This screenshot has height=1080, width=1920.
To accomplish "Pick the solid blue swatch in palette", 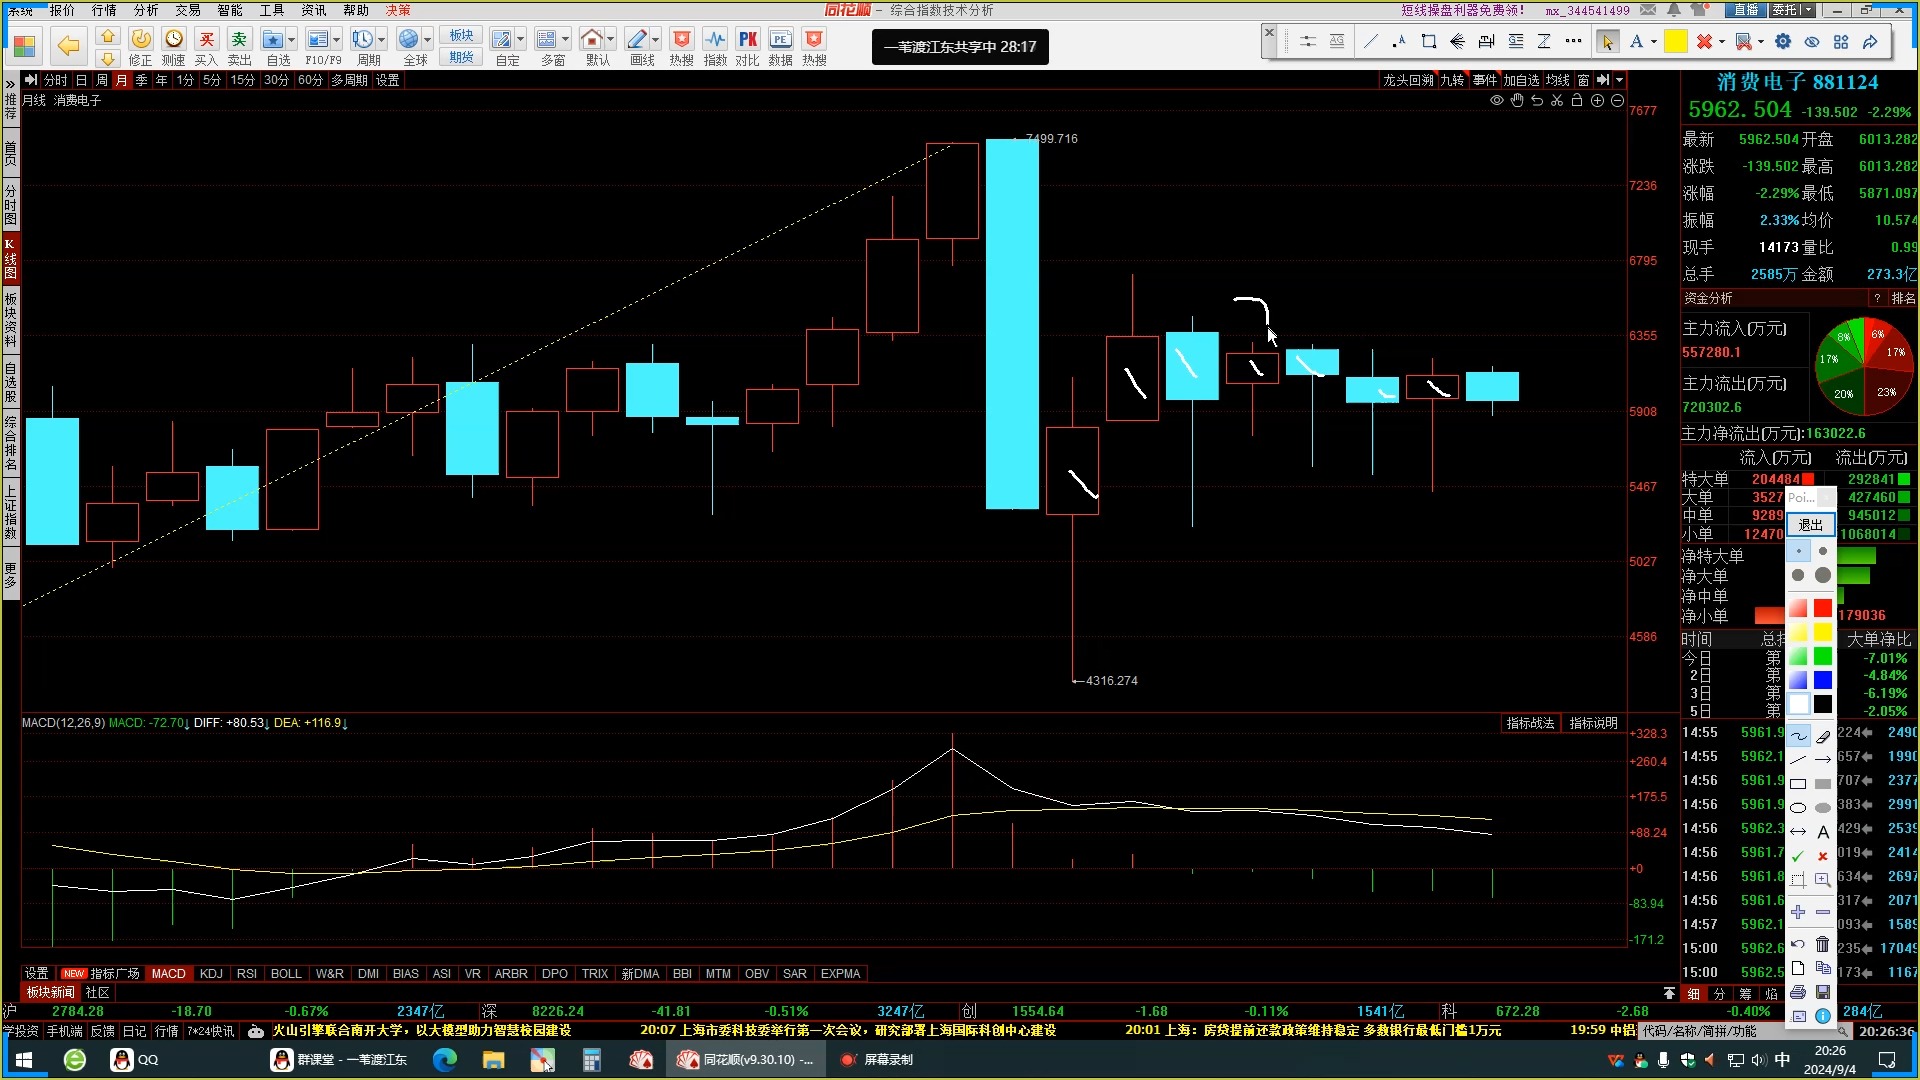I will point(1823,680).
